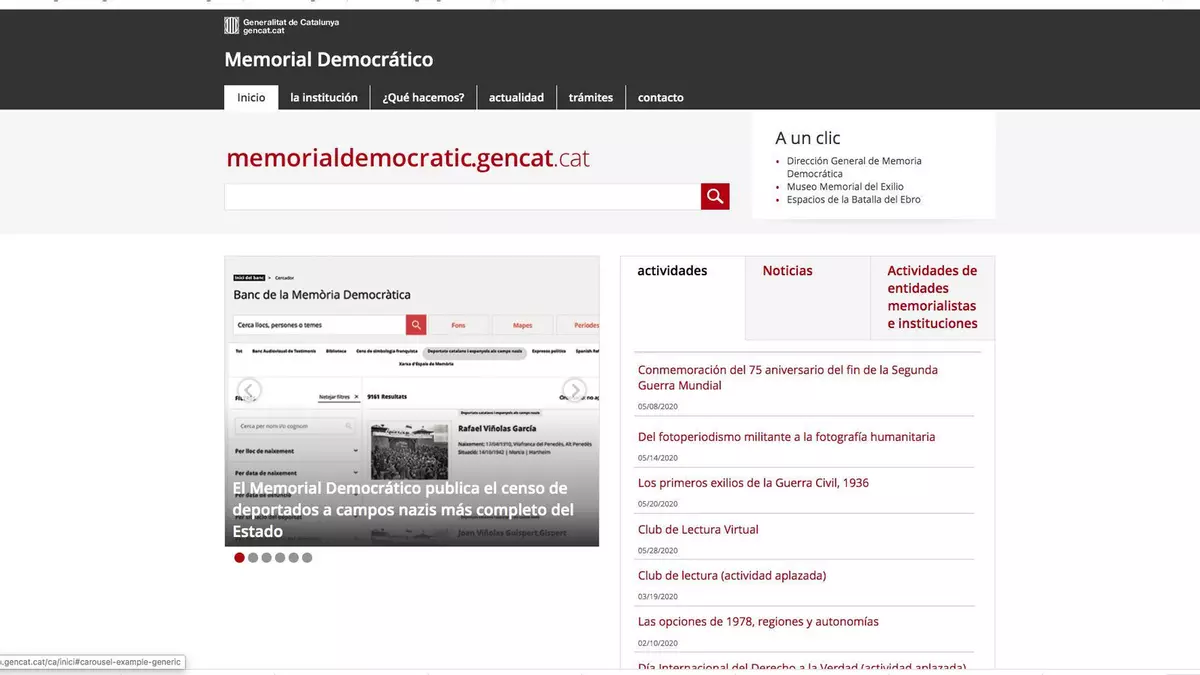Screen dimensions: 1200x675
Task: Open 'Espacios de la Batalla del Ebro' link
Action: pyautogui.click(x=853, y=200)
